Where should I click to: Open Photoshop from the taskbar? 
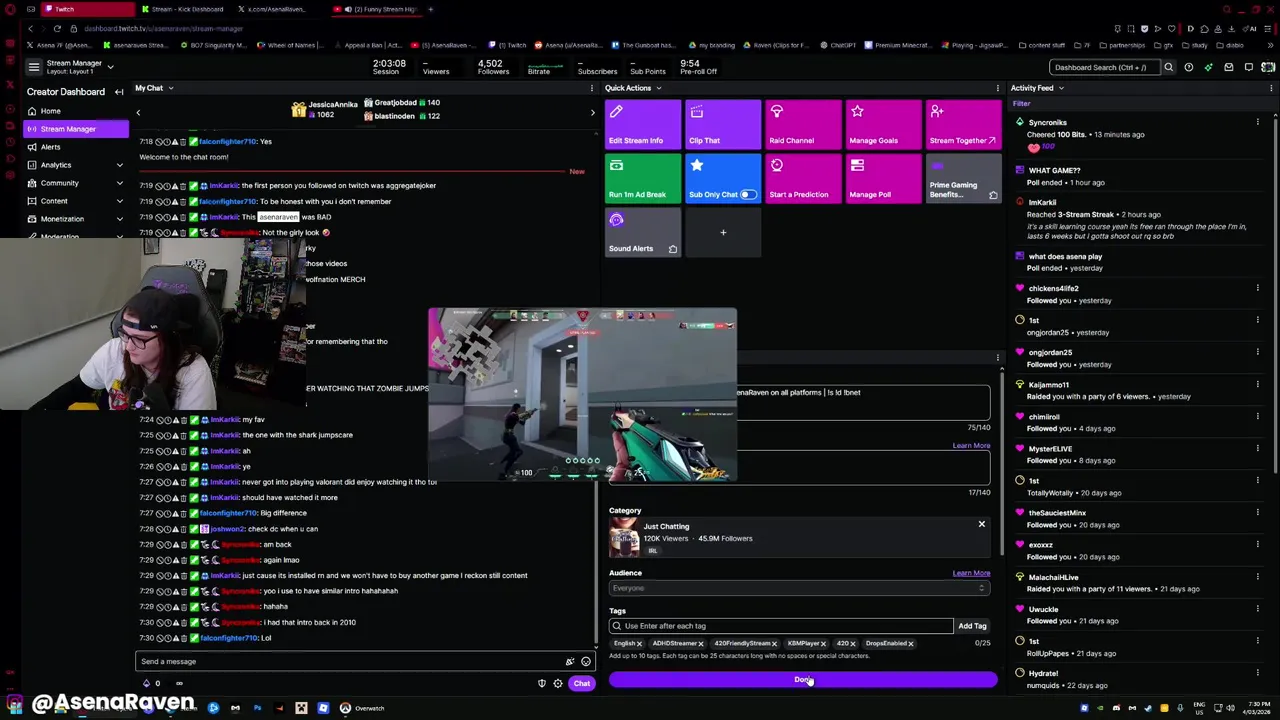click(x=257, y=708)
